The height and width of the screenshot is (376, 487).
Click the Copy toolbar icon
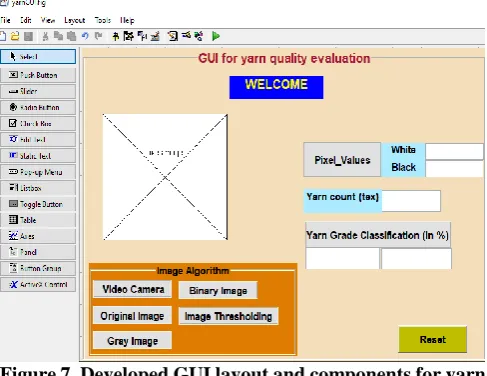58,36
